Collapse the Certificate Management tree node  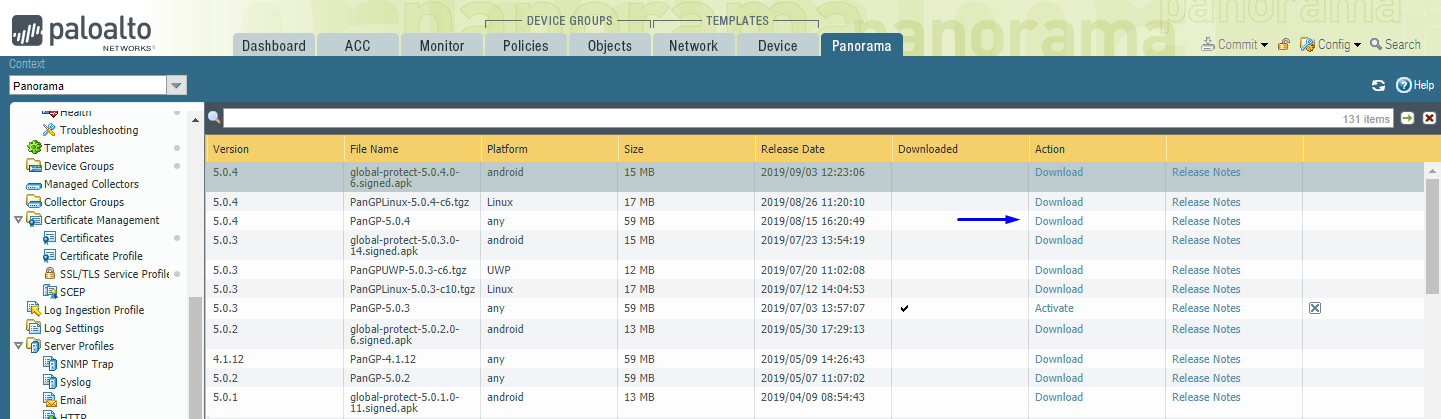coord(18,220)
